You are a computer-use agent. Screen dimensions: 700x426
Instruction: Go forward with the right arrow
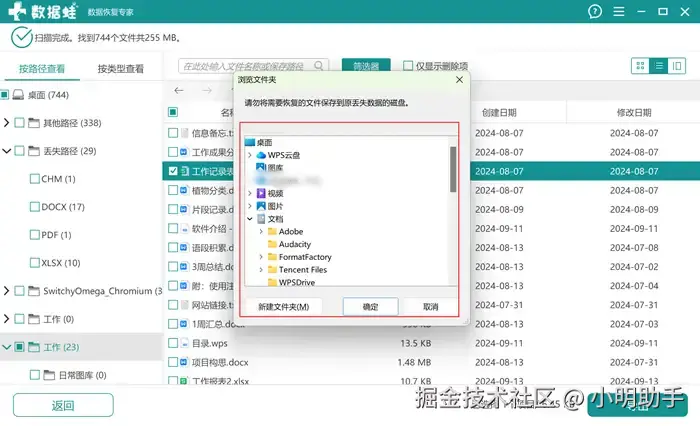pos(206,90)
